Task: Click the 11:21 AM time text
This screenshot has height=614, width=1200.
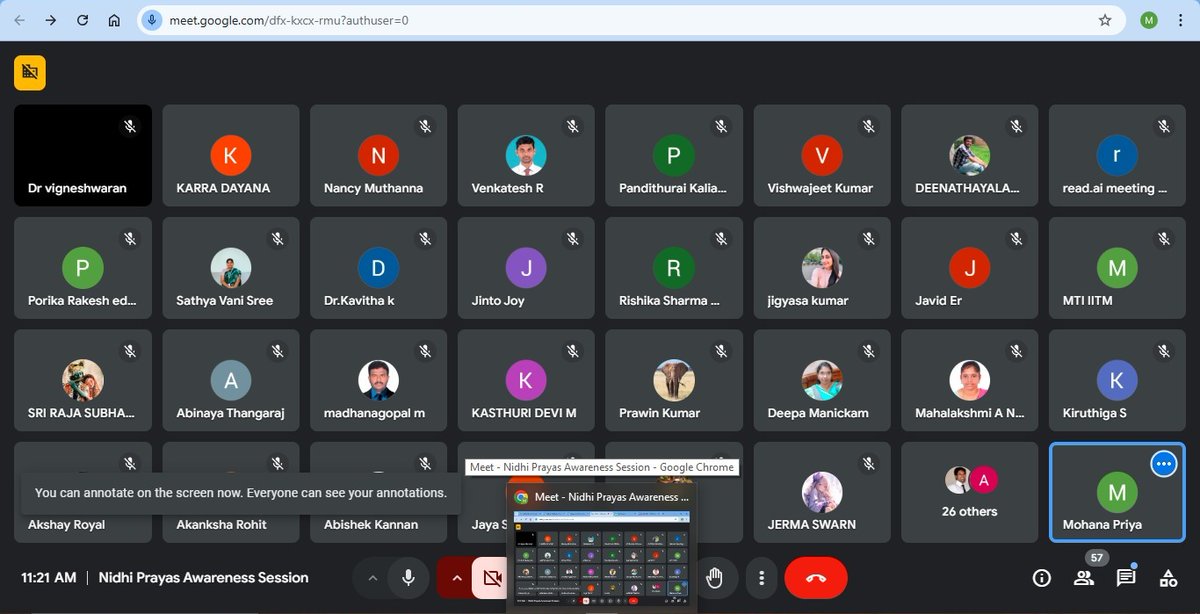Action: click(49, 578)
